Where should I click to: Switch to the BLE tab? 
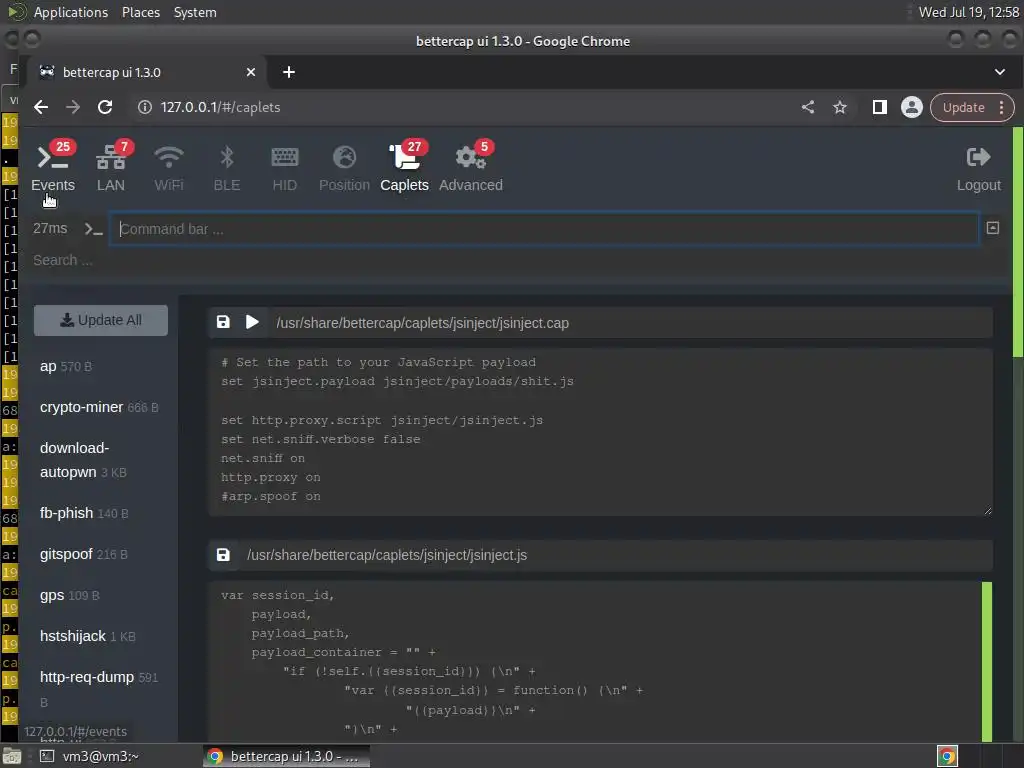(227, 167)
